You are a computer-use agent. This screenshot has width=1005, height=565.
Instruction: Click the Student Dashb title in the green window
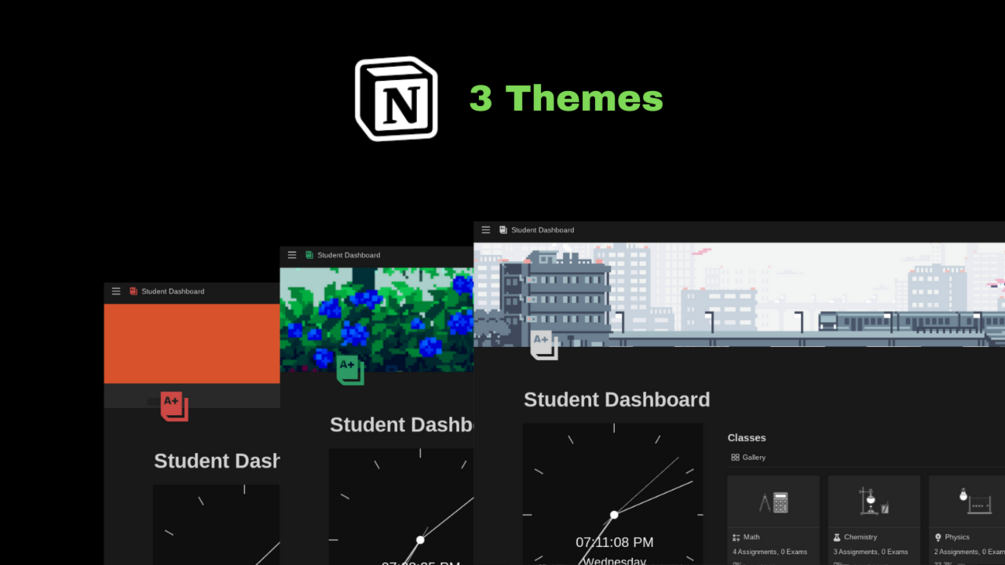(x=401, y=425)
